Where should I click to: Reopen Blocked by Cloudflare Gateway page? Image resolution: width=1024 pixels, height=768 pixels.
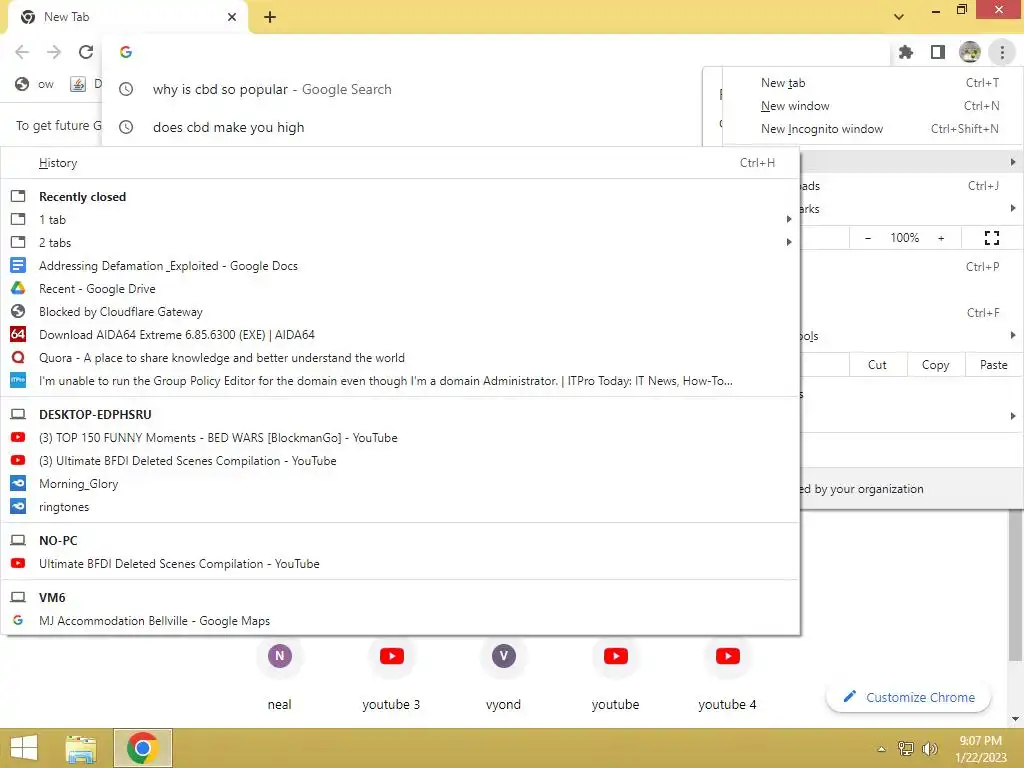(400, 312)
